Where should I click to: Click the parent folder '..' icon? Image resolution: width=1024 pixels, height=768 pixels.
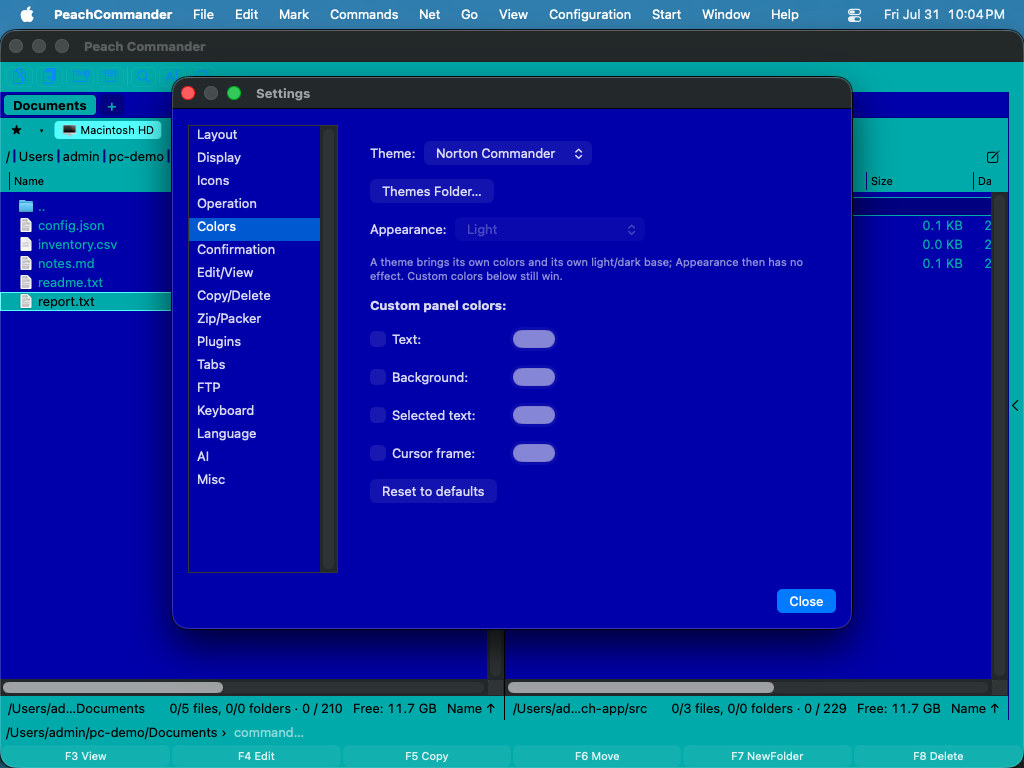[25, 206]
